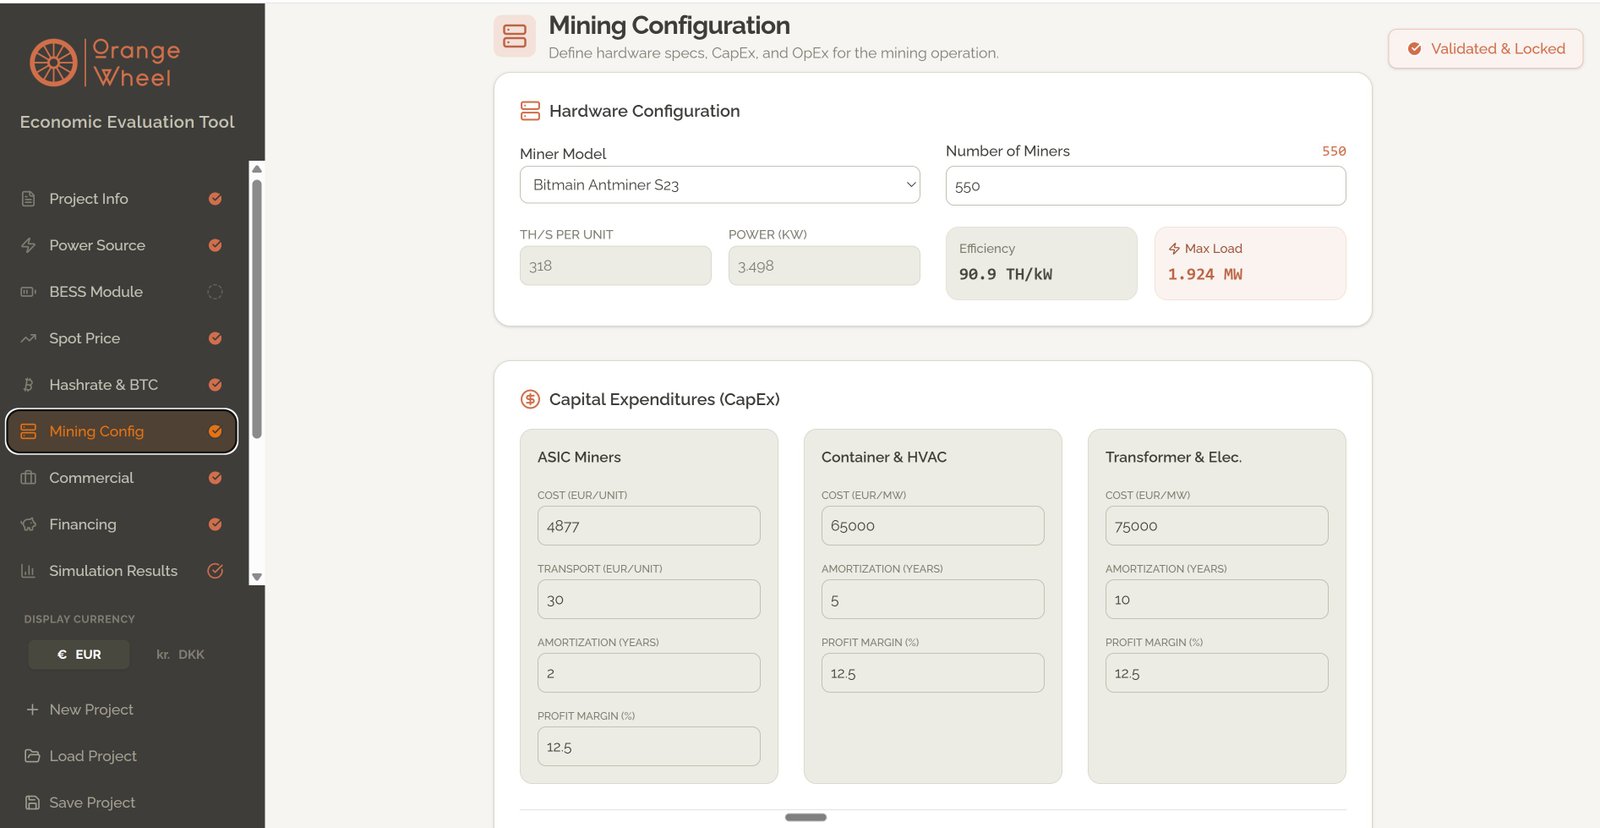
Task: Click the Financing piggy bank icon
Action: pyautogui.click(x=28, y=524)
